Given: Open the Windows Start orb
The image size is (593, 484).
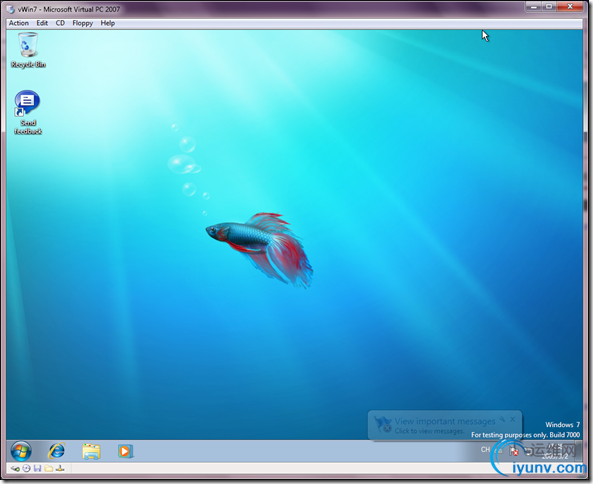Looking at the screenshot, I should point(21,451).
